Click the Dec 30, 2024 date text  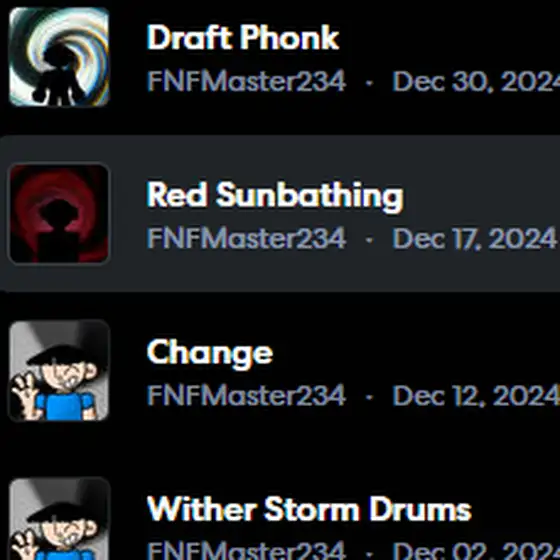pyautogui.click(x=476, y=81)
